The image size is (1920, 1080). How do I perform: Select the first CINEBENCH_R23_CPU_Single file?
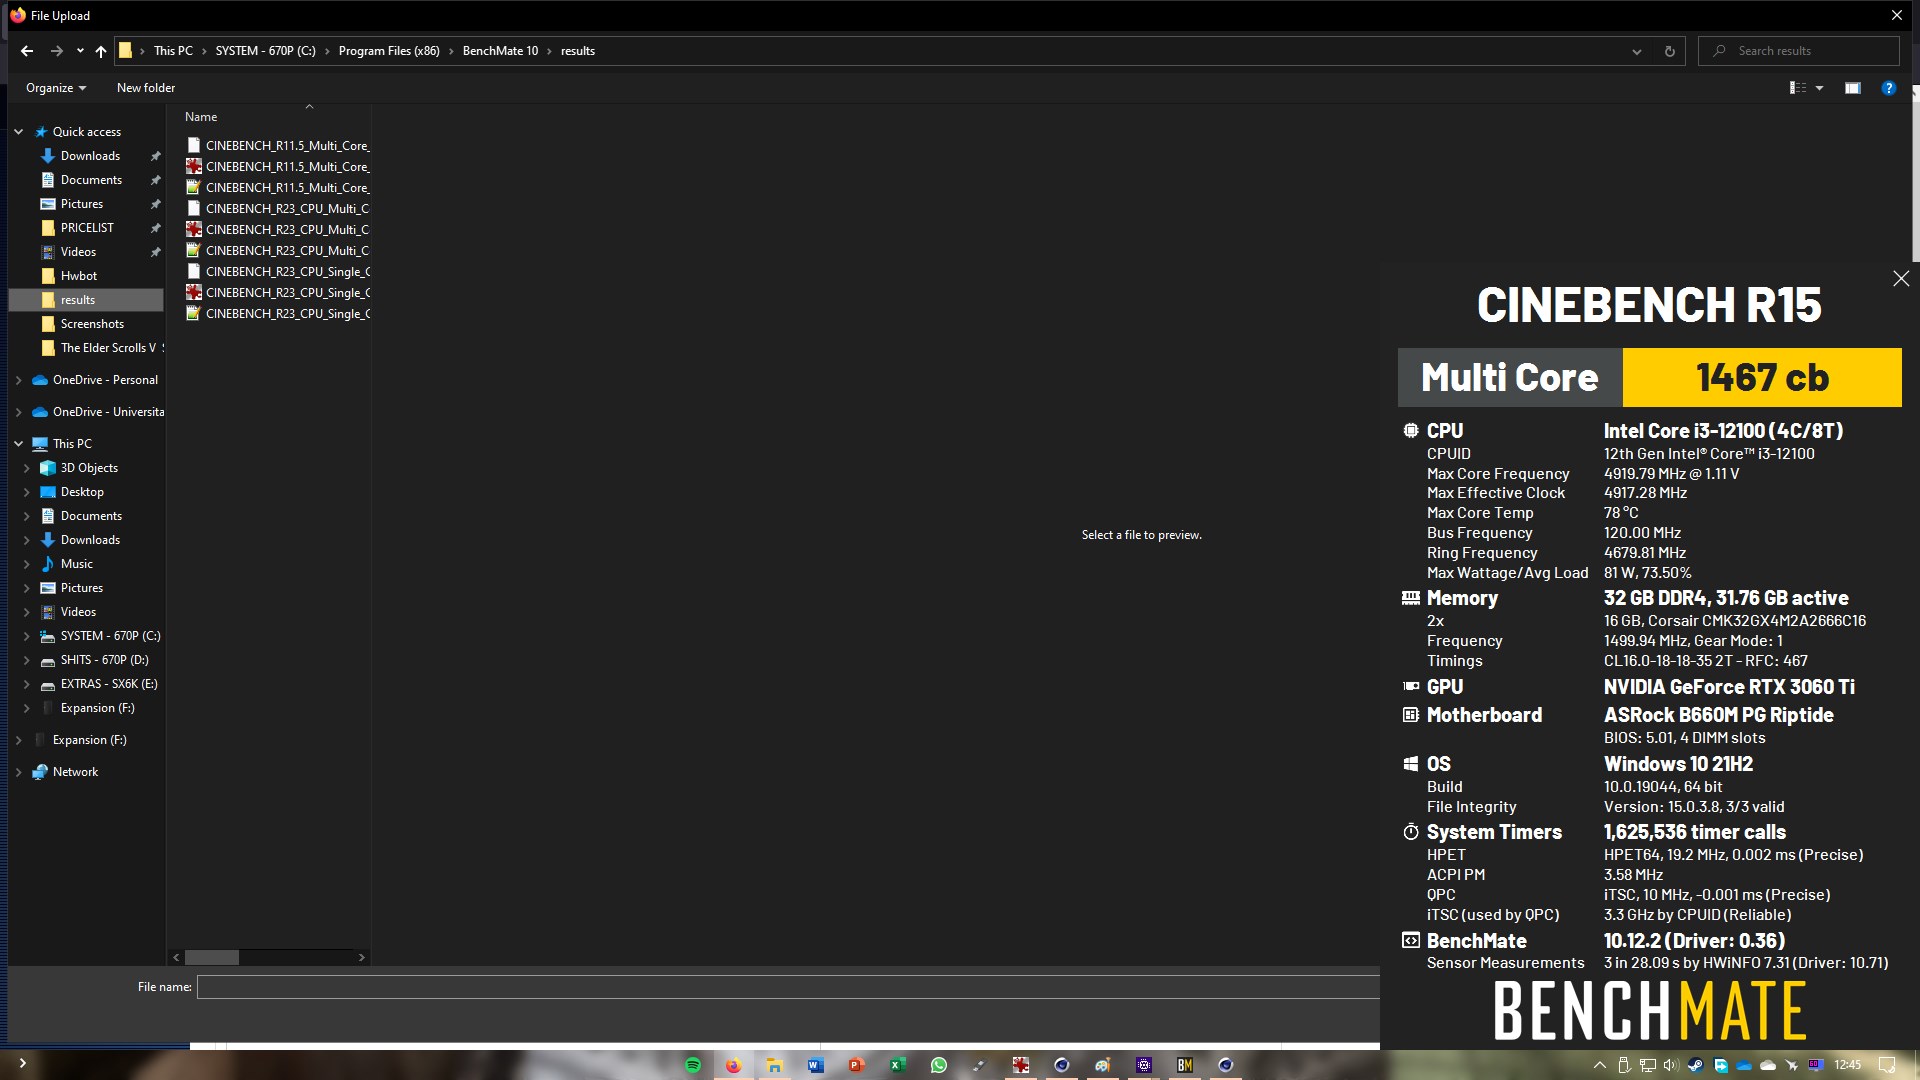point(277,272)
